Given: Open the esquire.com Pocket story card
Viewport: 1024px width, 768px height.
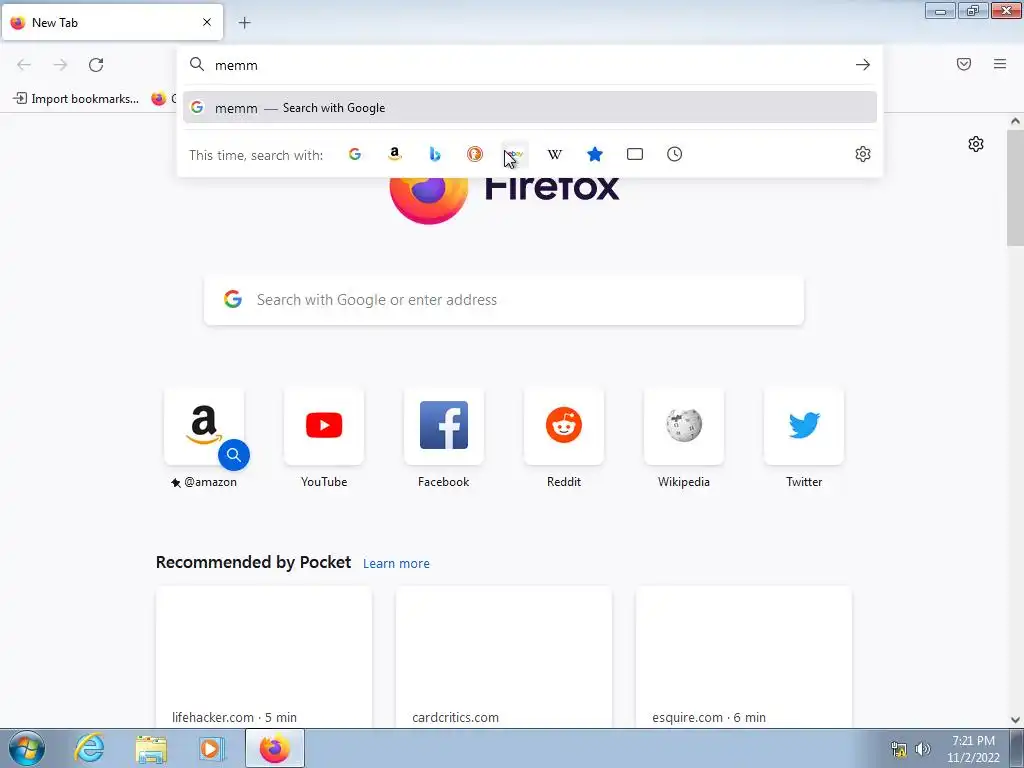Looking at the screenshot, I should click(743, 657).
